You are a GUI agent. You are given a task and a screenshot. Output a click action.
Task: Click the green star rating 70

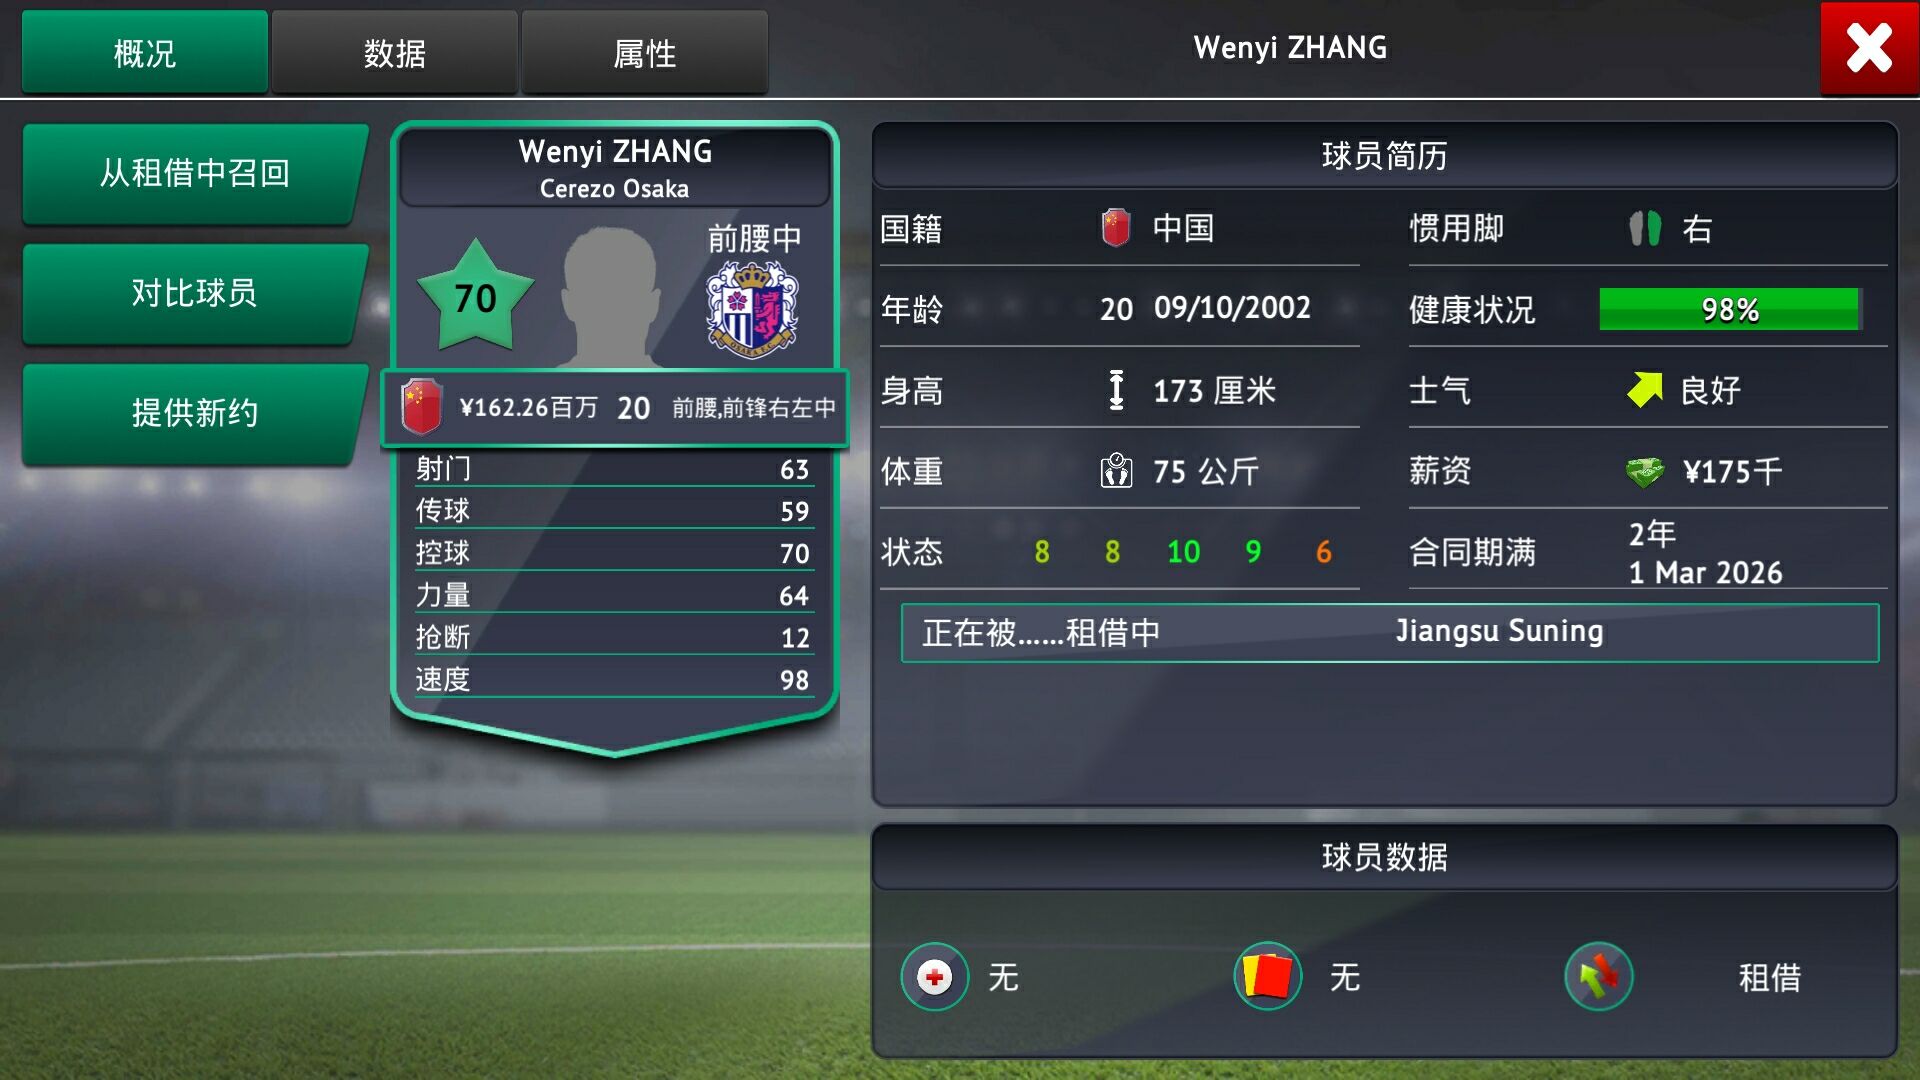475,296
